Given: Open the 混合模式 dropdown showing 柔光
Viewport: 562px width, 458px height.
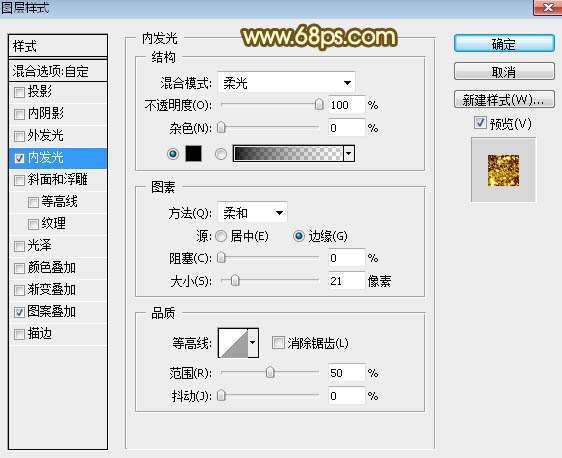Looking at the screenshot, I should 286,83.
